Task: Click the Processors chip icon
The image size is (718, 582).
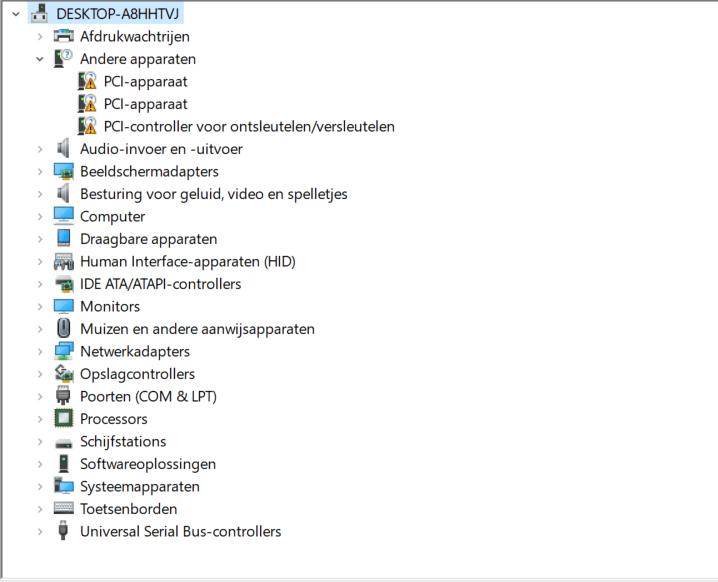Action: tap(63, 419)
